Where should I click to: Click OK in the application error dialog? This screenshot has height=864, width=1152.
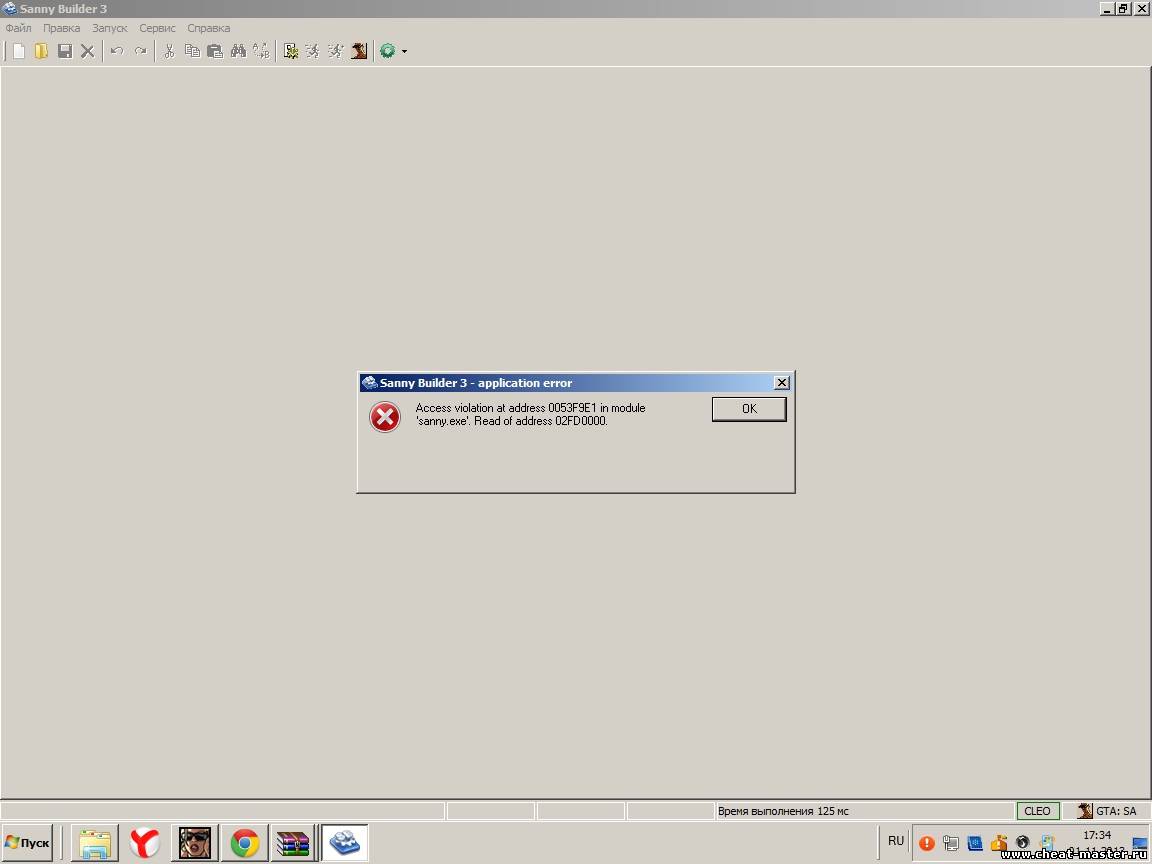pyautogui.click(x=749, y=409)
